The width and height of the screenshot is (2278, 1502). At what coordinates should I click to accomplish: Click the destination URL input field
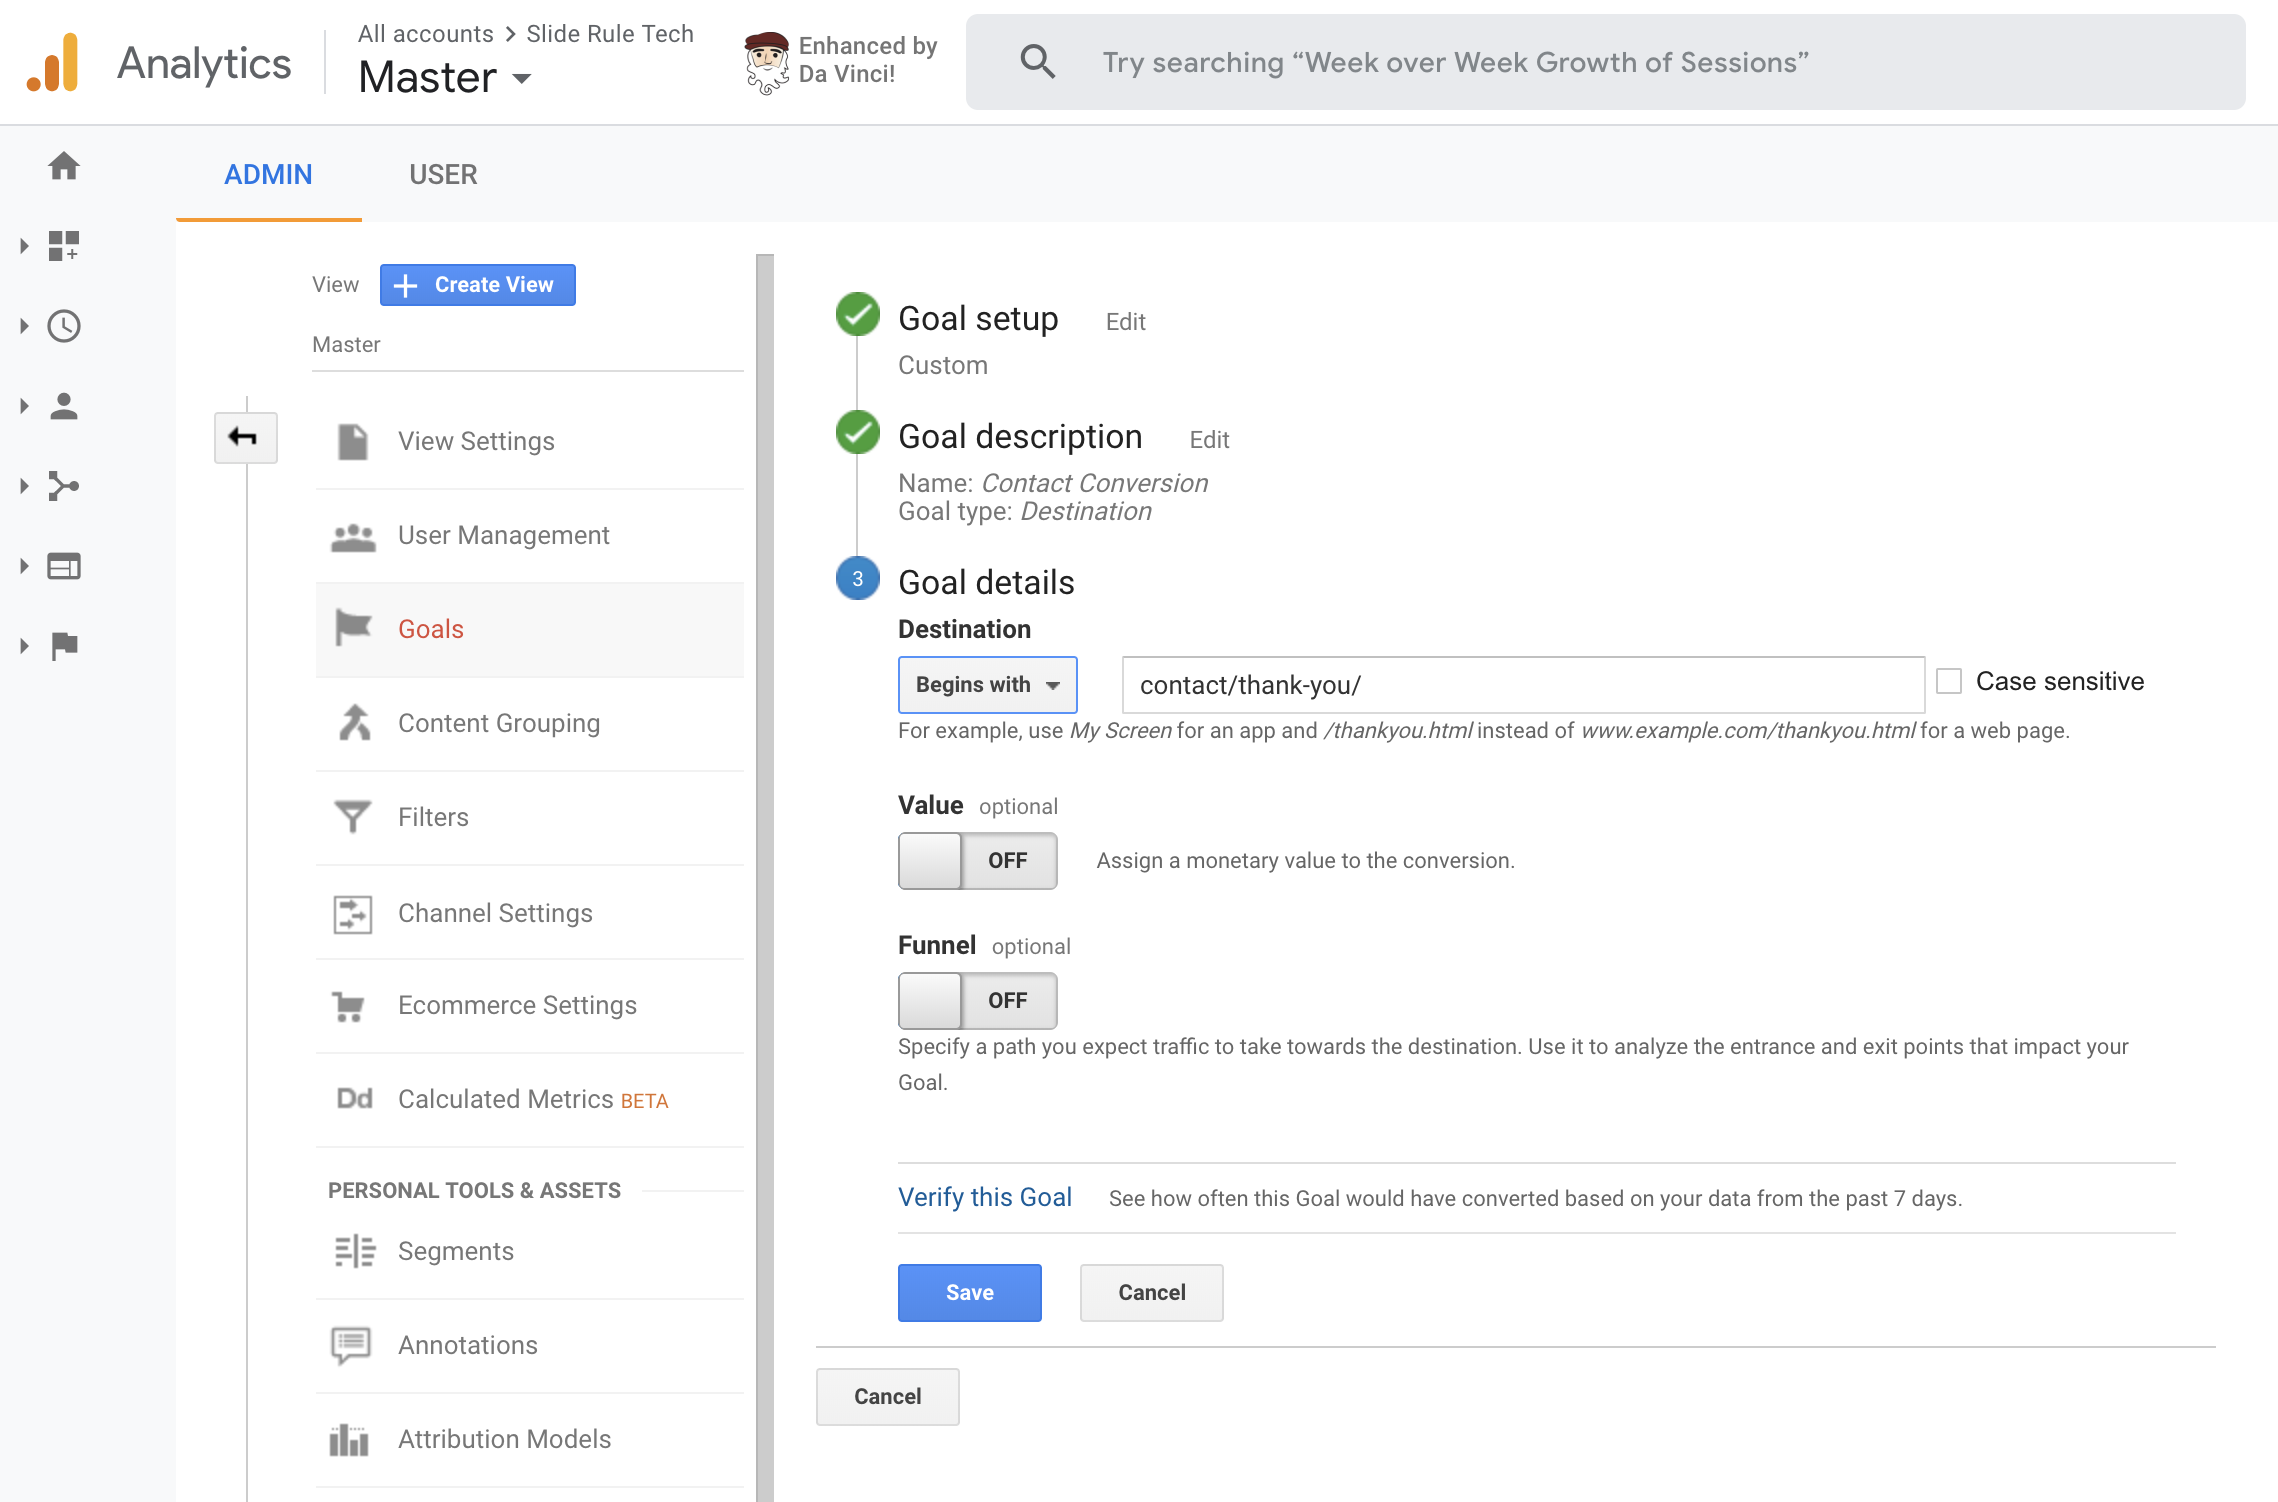pyautogui.click(x=1522, y=685)
